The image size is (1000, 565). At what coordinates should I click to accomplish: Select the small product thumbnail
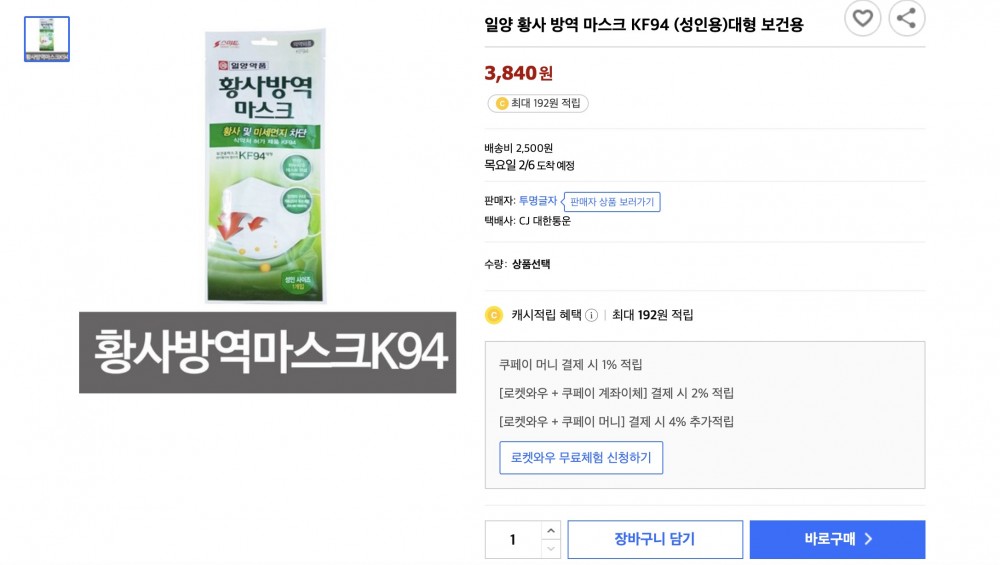click(47, 40)
